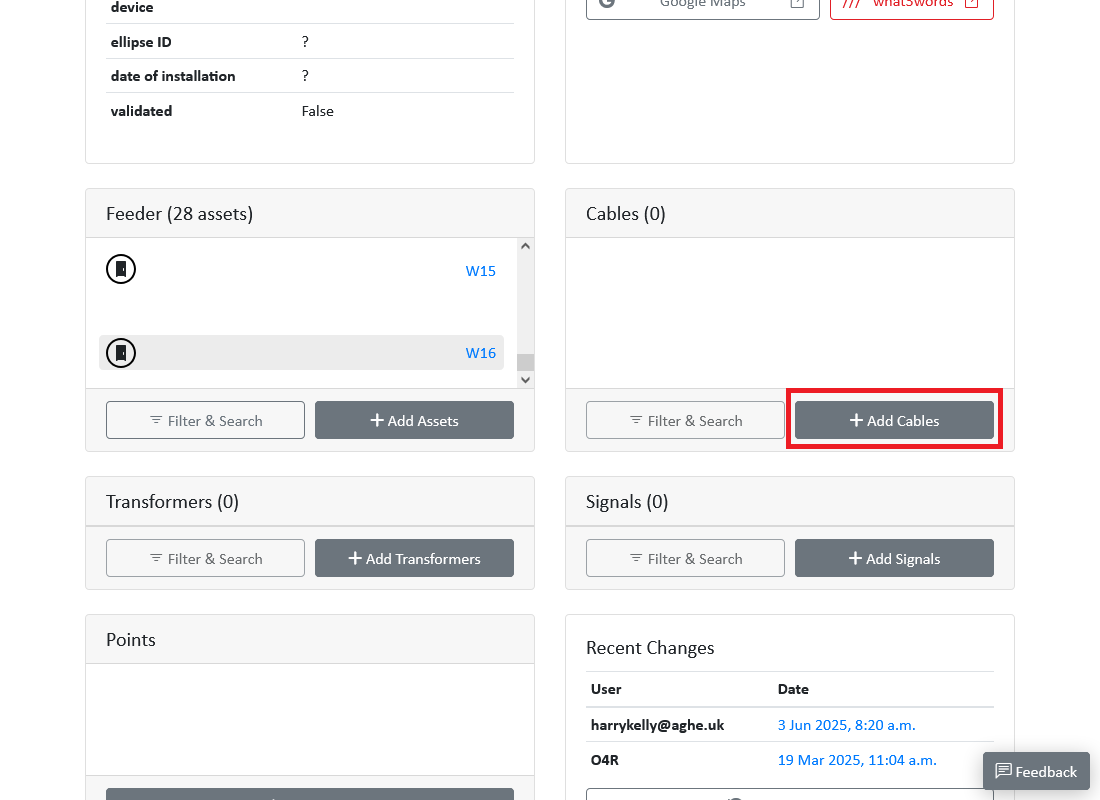Click the Google Maps external link icon
The height and width of the screenshot is (800, 1100).
(x=797, y=4)
